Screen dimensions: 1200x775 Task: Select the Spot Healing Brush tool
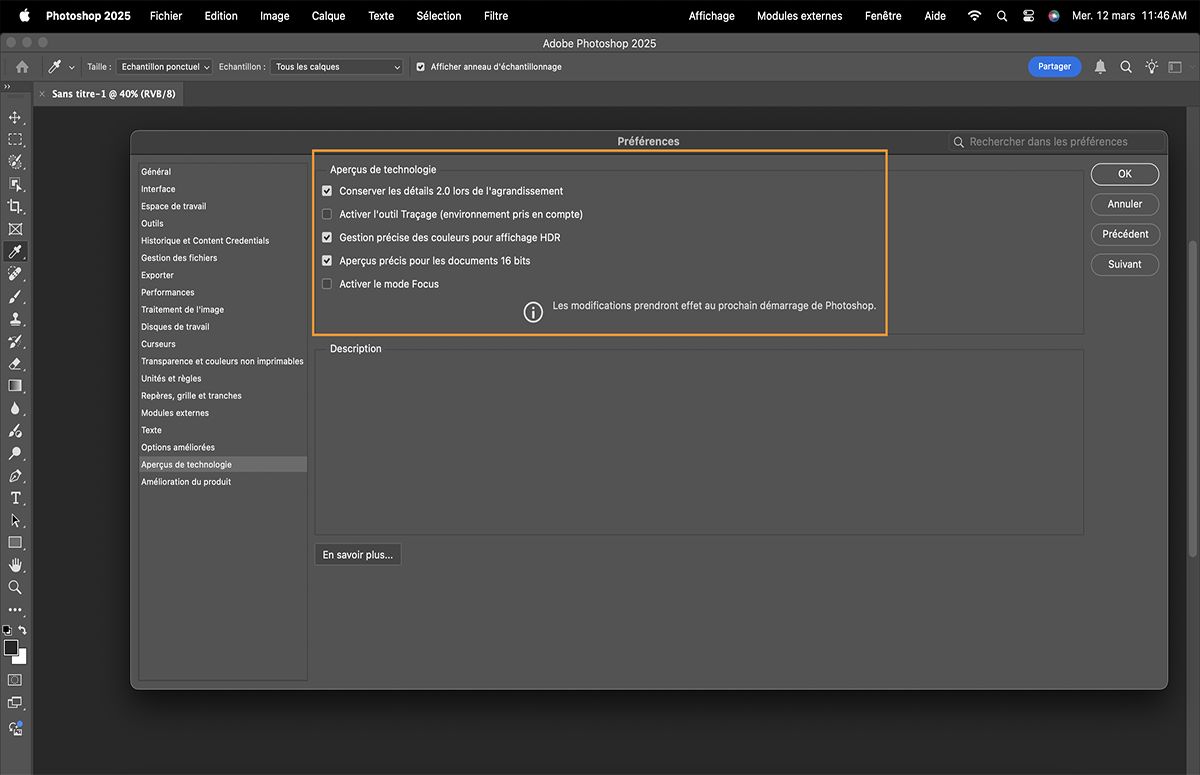pos(15,274)
